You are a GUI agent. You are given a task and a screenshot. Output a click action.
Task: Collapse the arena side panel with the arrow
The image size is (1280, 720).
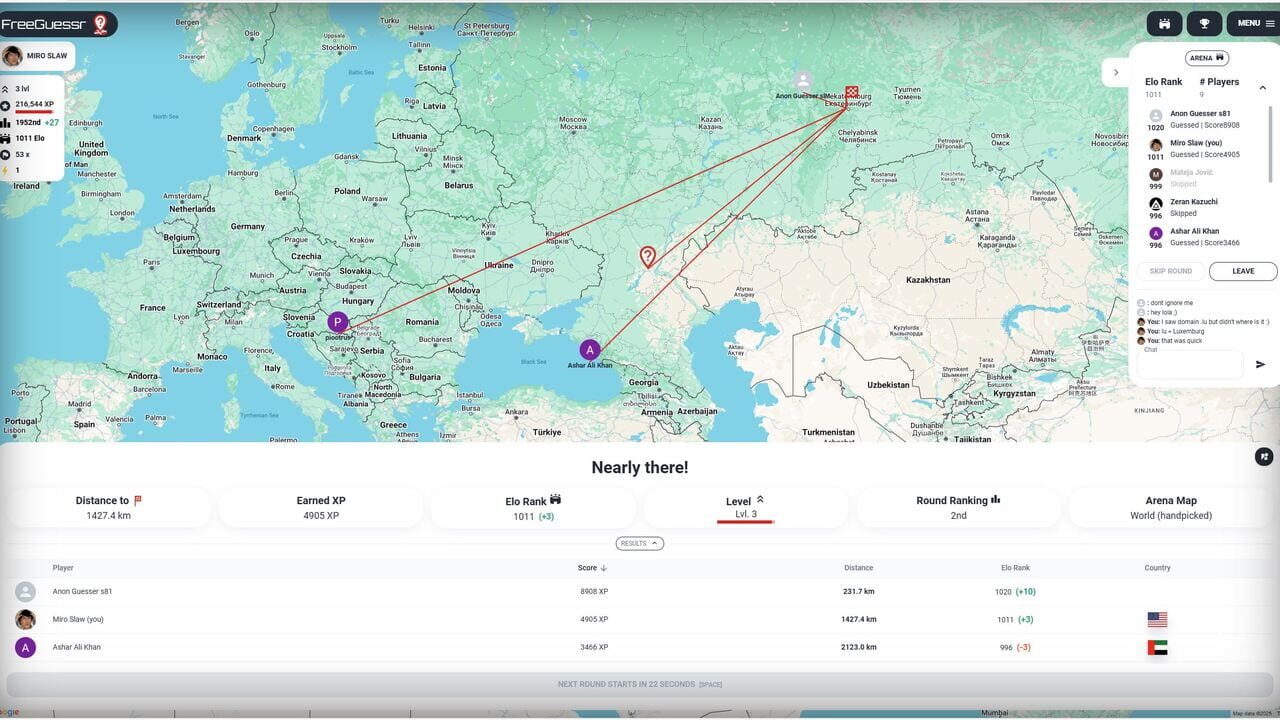1116,72
